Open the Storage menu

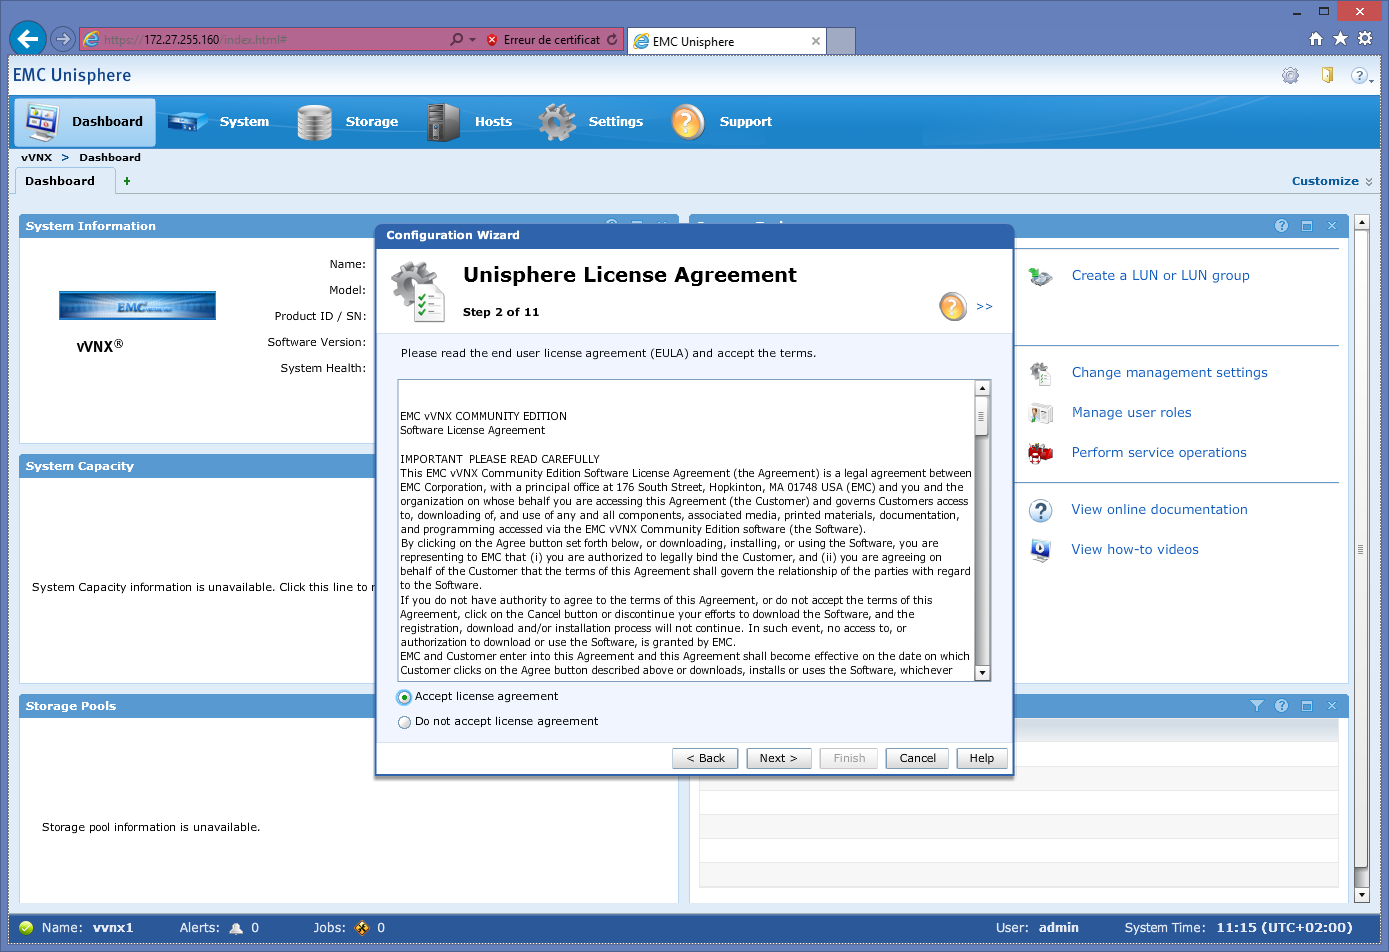click(x=349, y=122)
